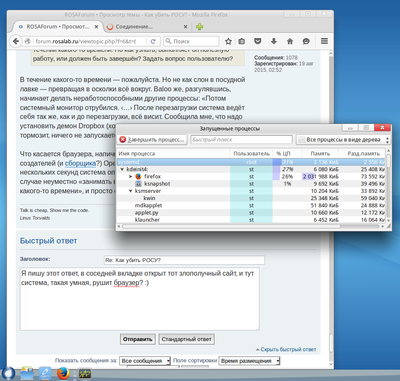Open the Firefox downloads arrow
This screenshot has width=400, height=381.
(274, 41)
